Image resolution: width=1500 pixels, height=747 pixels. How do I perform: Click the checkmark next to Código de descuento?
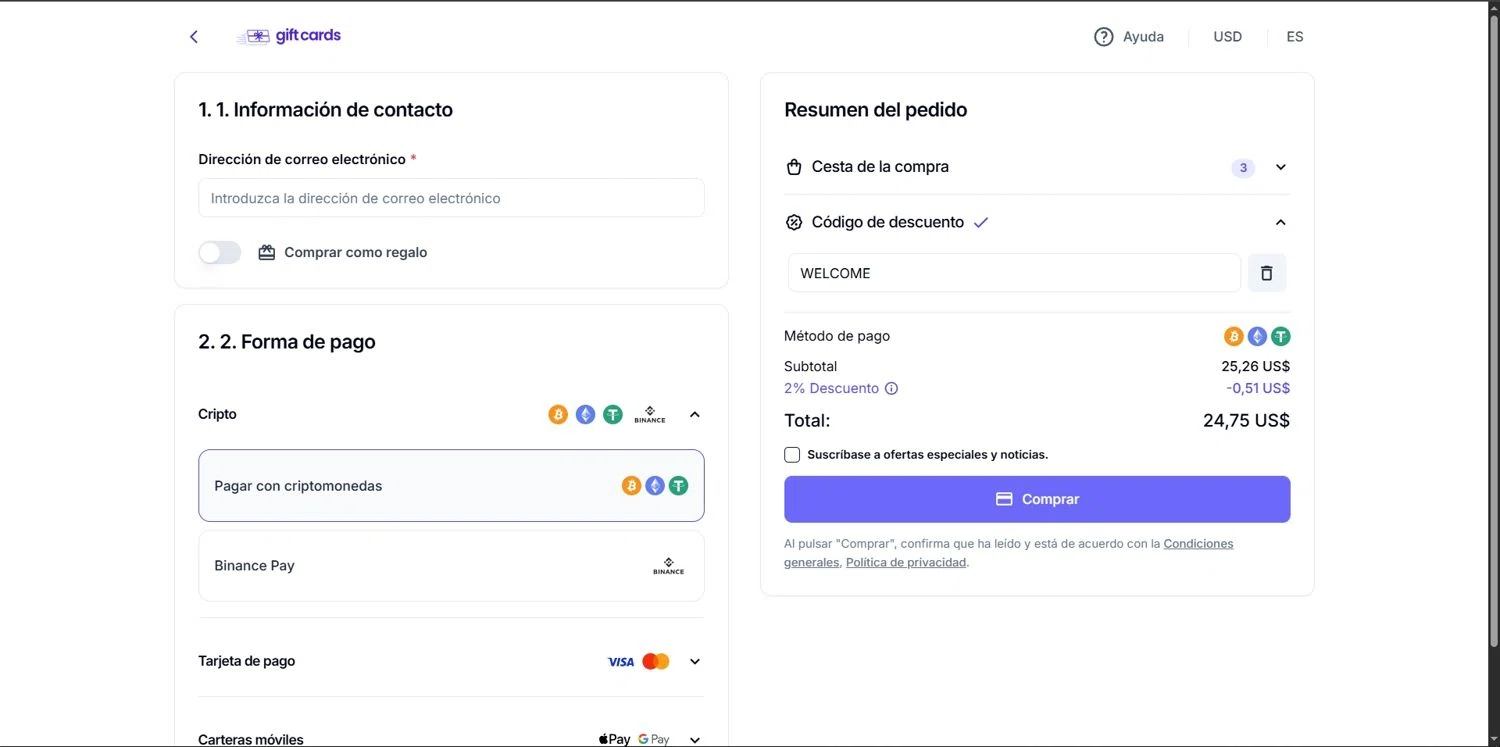[981, 222]
